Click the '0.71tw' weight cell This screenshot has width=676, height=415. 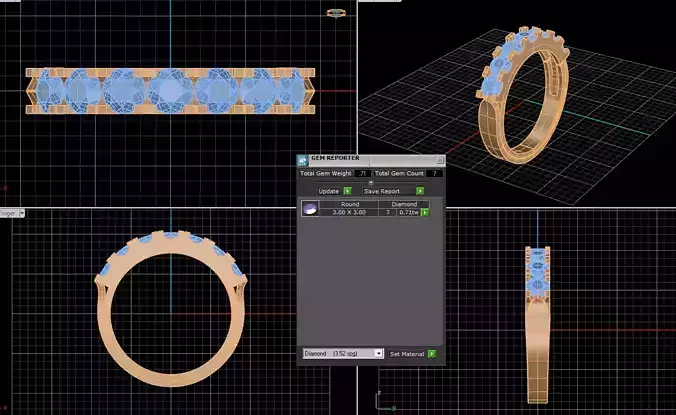pyautogui.click(x=408, y=212)
